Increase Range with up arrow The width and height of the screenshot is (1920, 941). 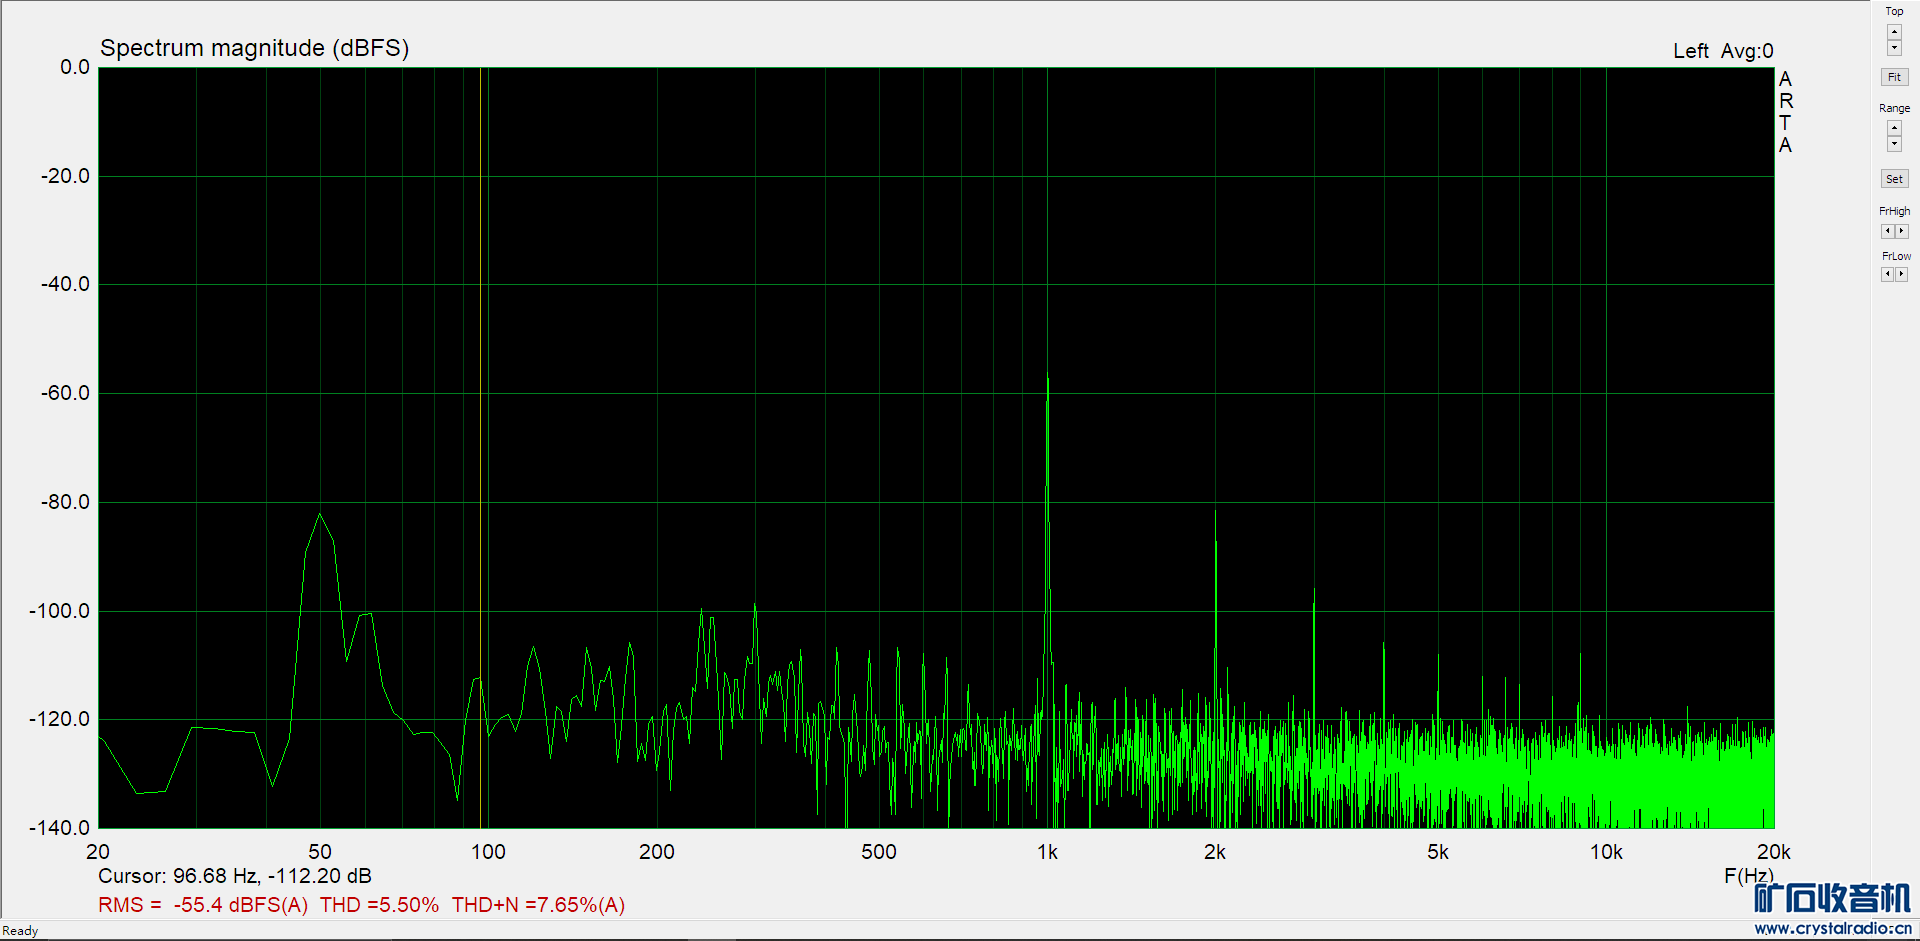point(1894,128)
